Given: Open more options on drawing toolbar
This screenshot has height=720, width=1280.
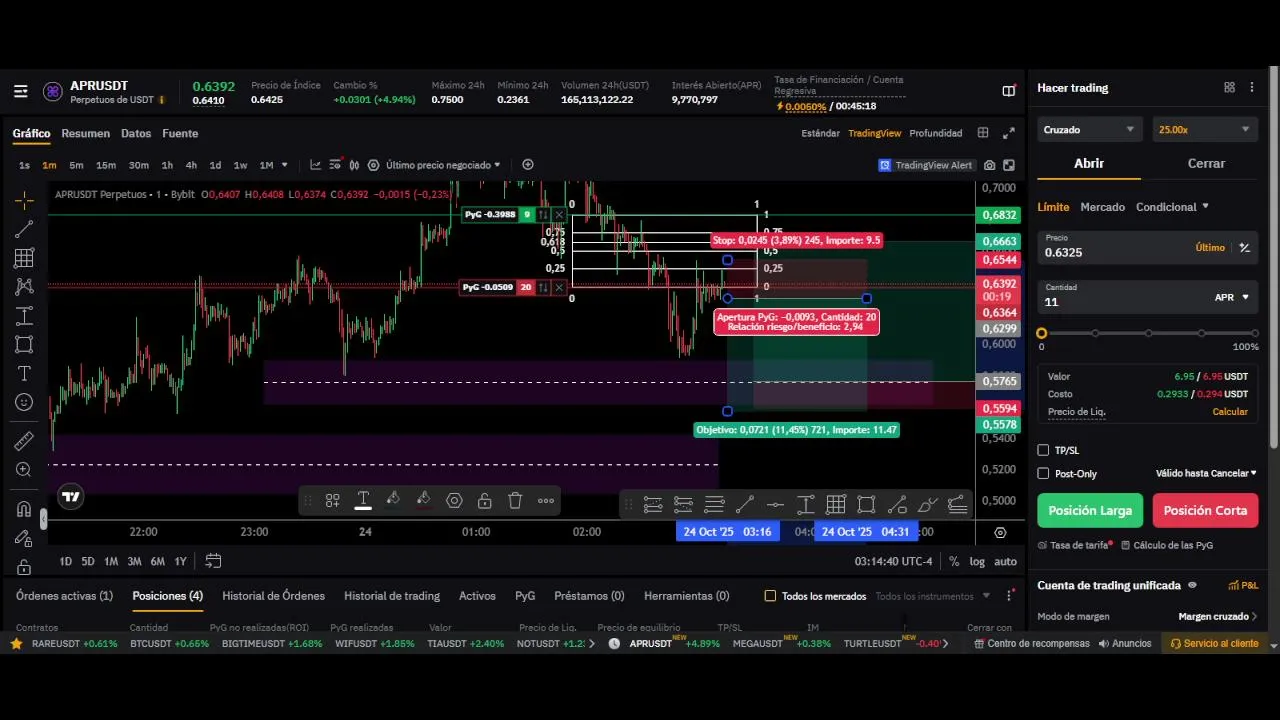Looking at the screenshot, I should (x=546, y=501).
